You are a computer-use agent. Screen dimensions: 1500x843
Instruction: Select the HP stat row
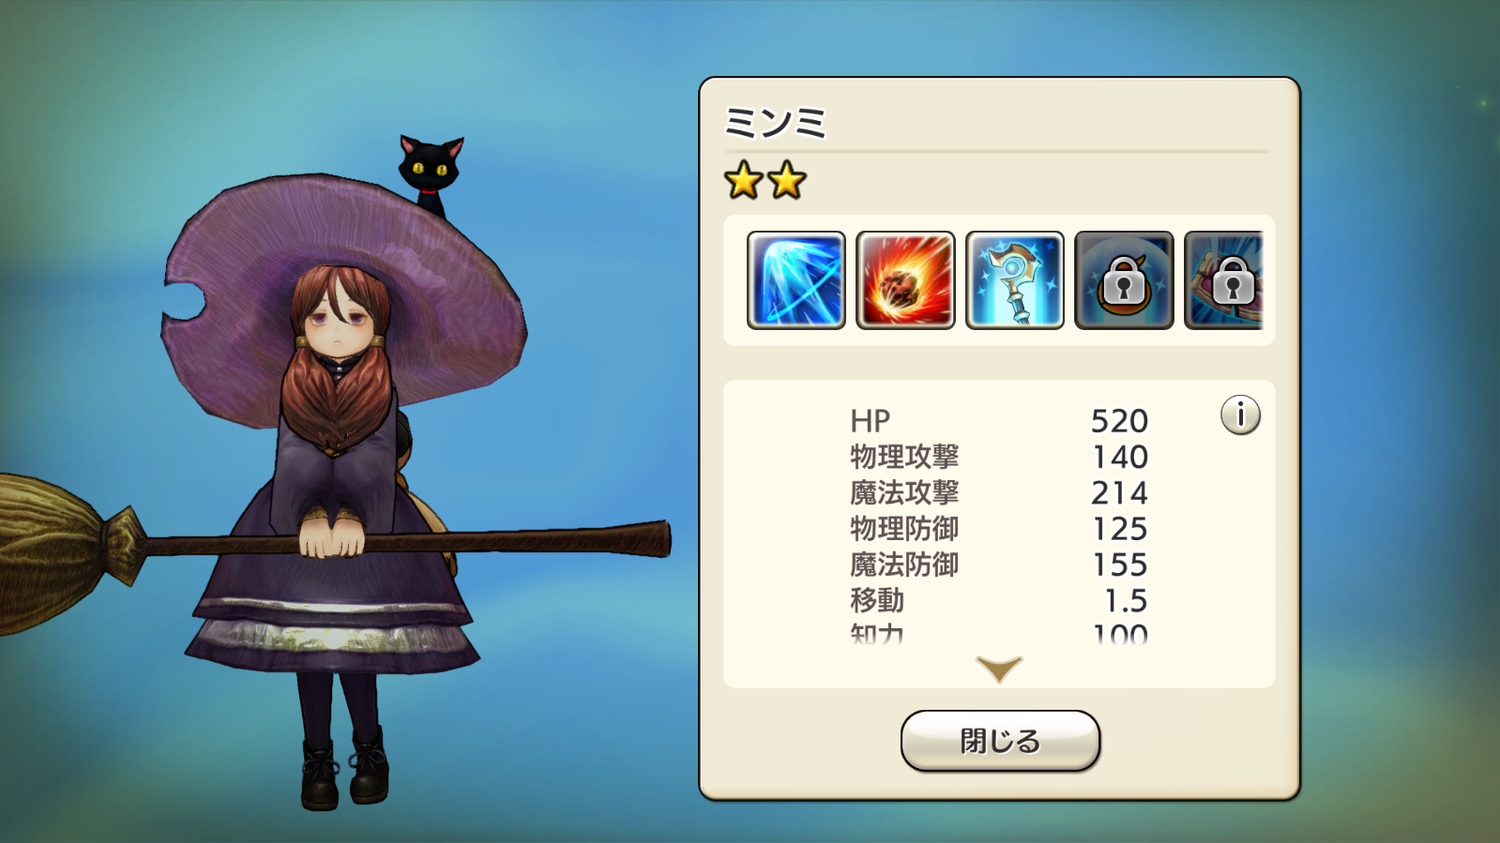(x=999, y=421)
